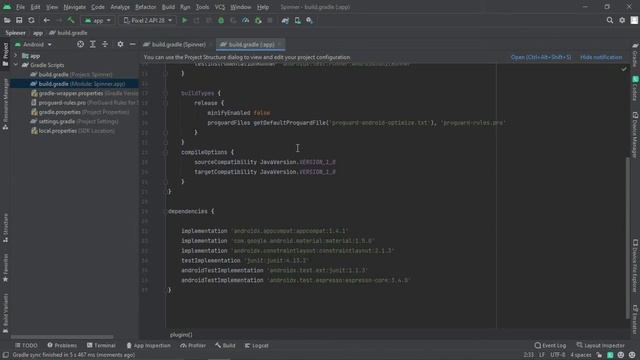Toggle the Resource Manager side panel
The image size is (640, 360).
pos(5,104)
